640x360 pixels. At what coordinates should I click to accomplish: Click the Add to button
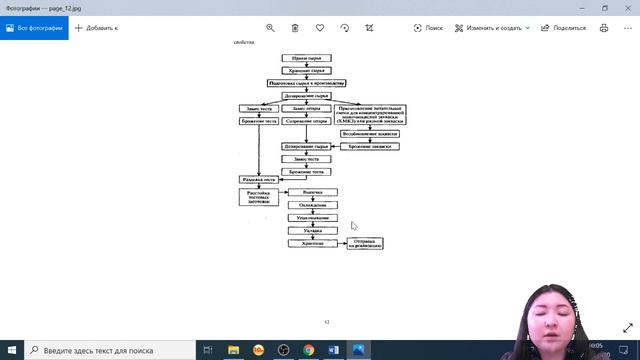[x=96, y=28]
